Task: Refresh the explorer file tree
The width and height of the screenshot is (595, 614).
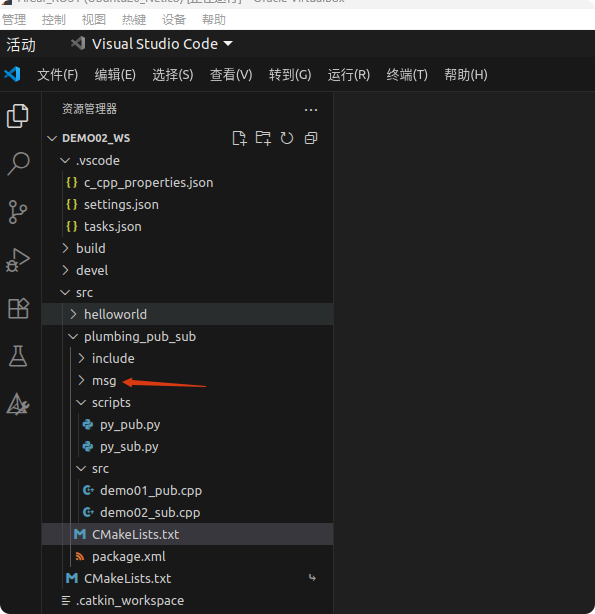Action: tap(287, 138)
